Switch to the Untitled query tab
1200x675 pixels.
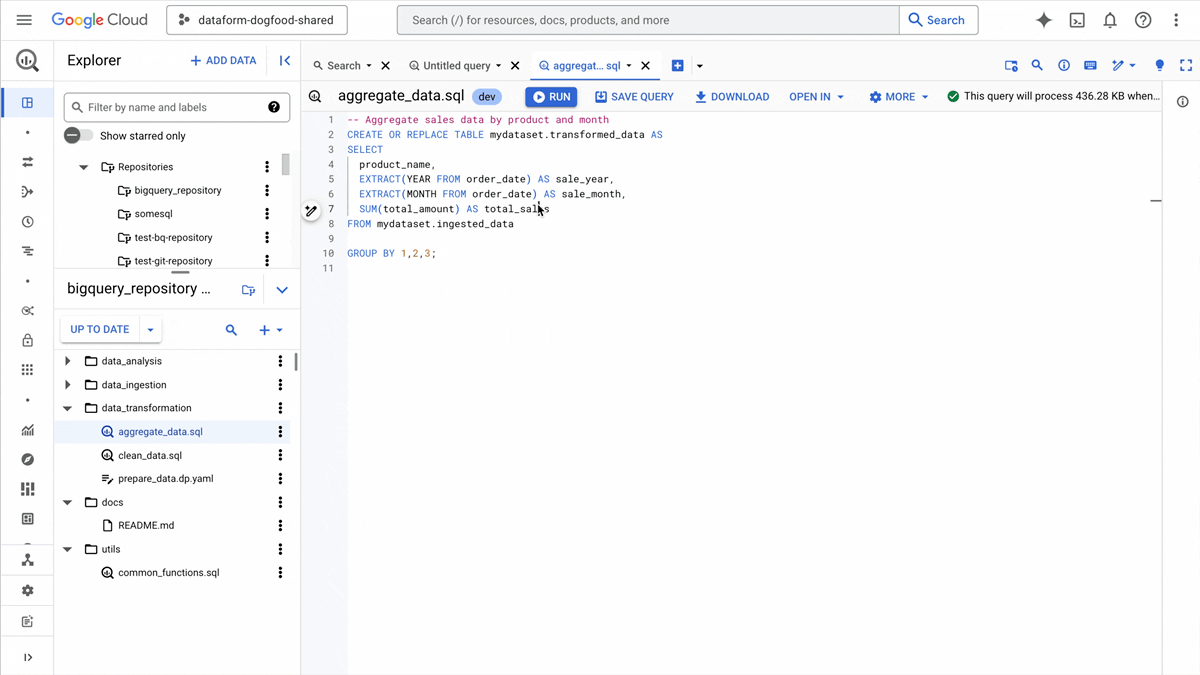click(x=456, y=66)
